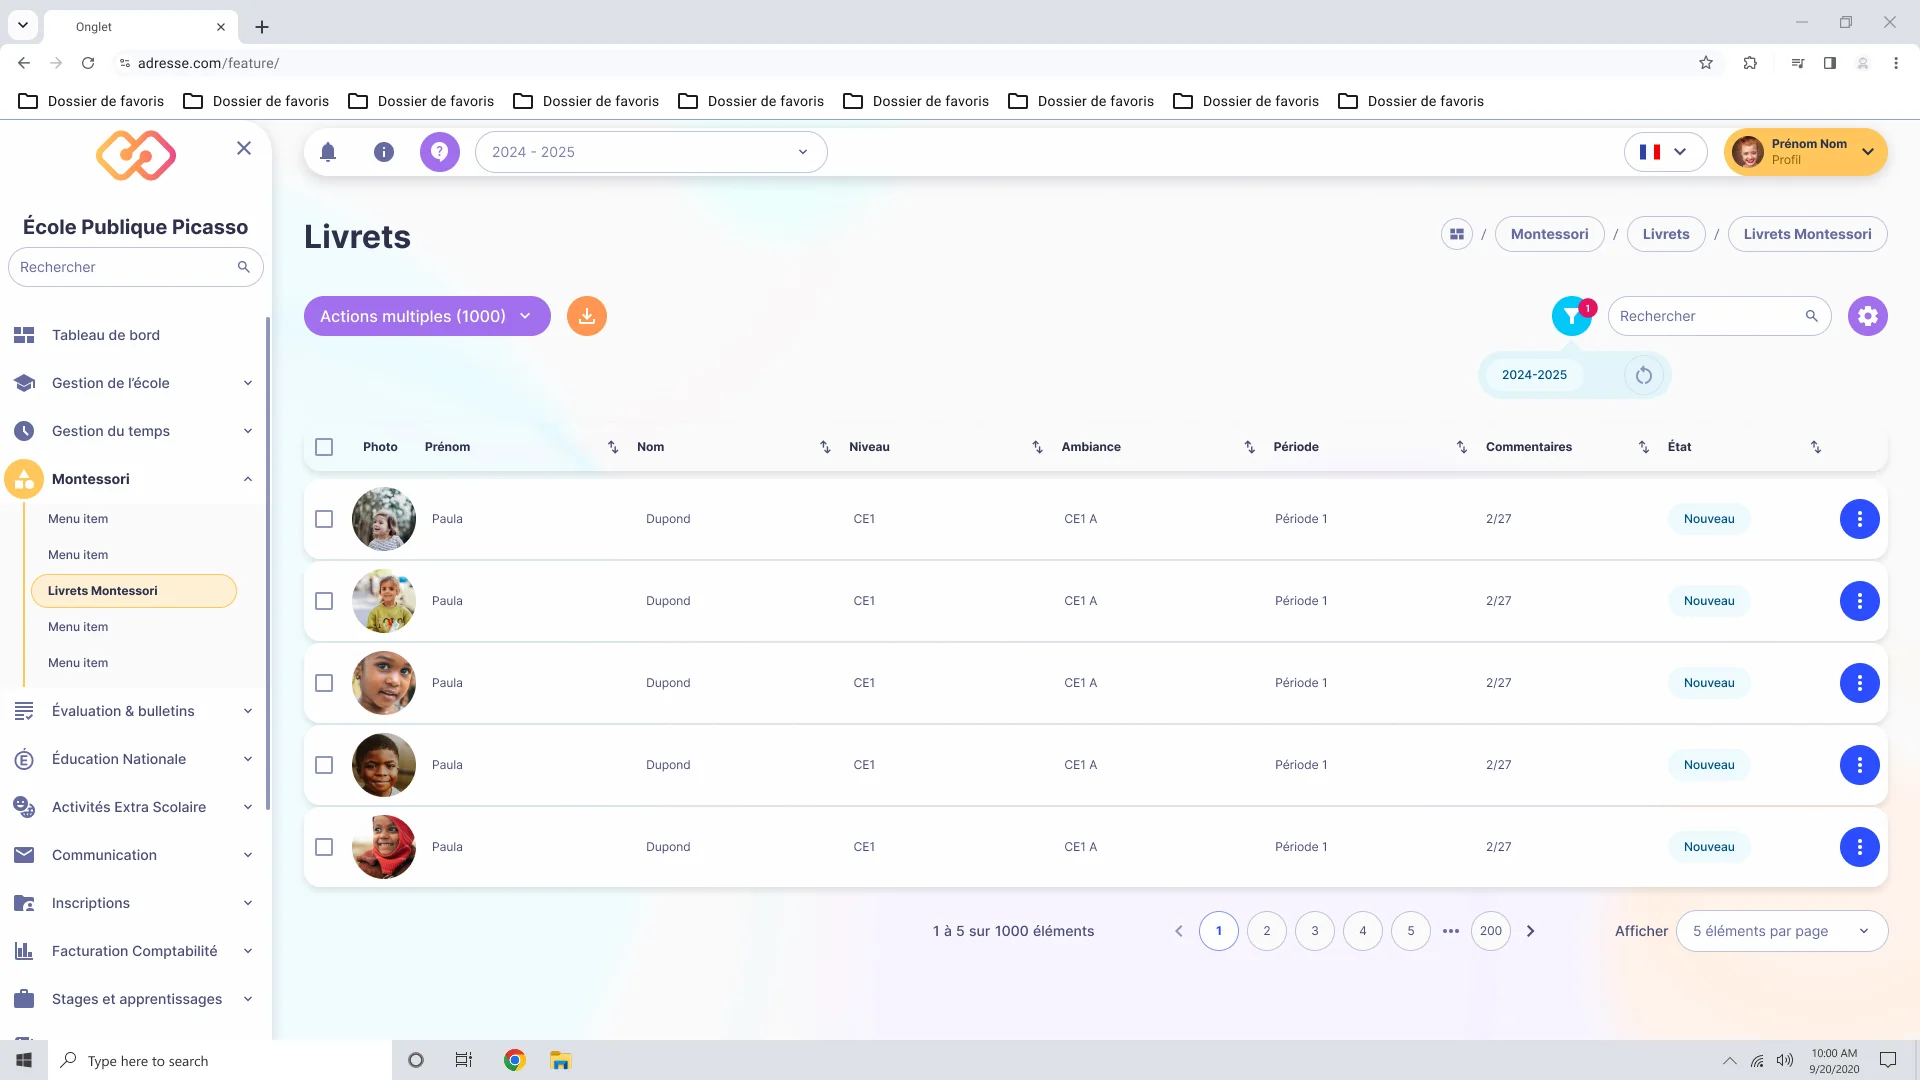Expand Éducation Nationale menu
1920x1080 pixels.
[x=134, y=759]
